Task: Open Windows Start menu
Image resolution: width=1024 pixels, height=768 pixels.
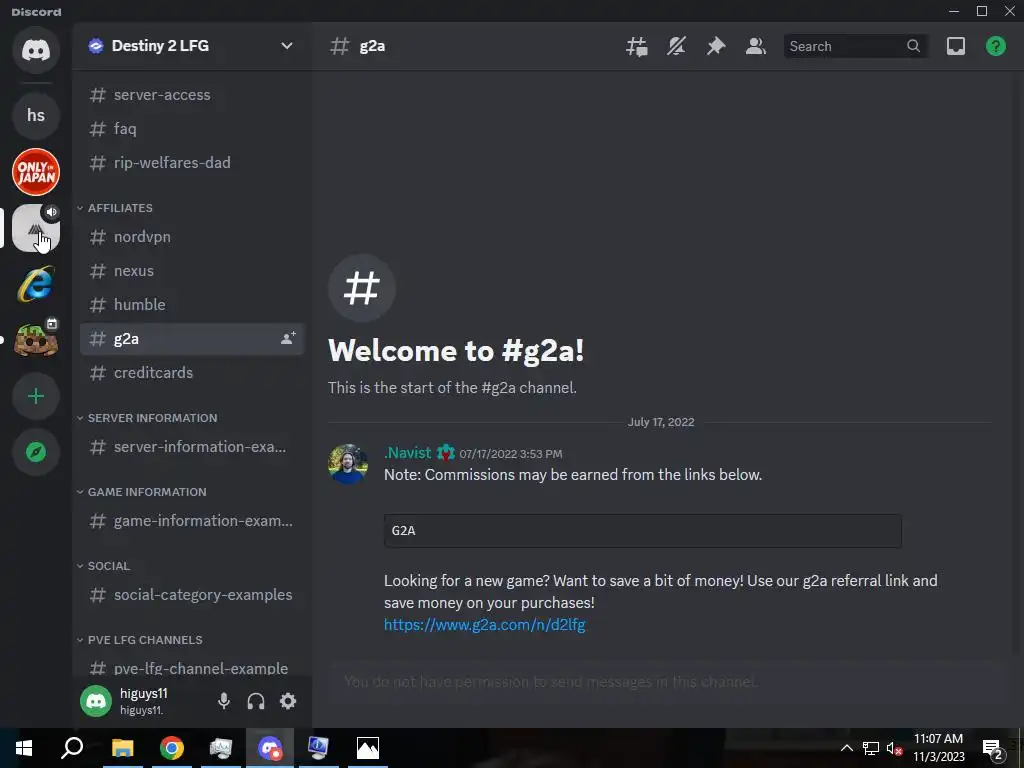Action: pyautogui.click(x=24, y=748)
